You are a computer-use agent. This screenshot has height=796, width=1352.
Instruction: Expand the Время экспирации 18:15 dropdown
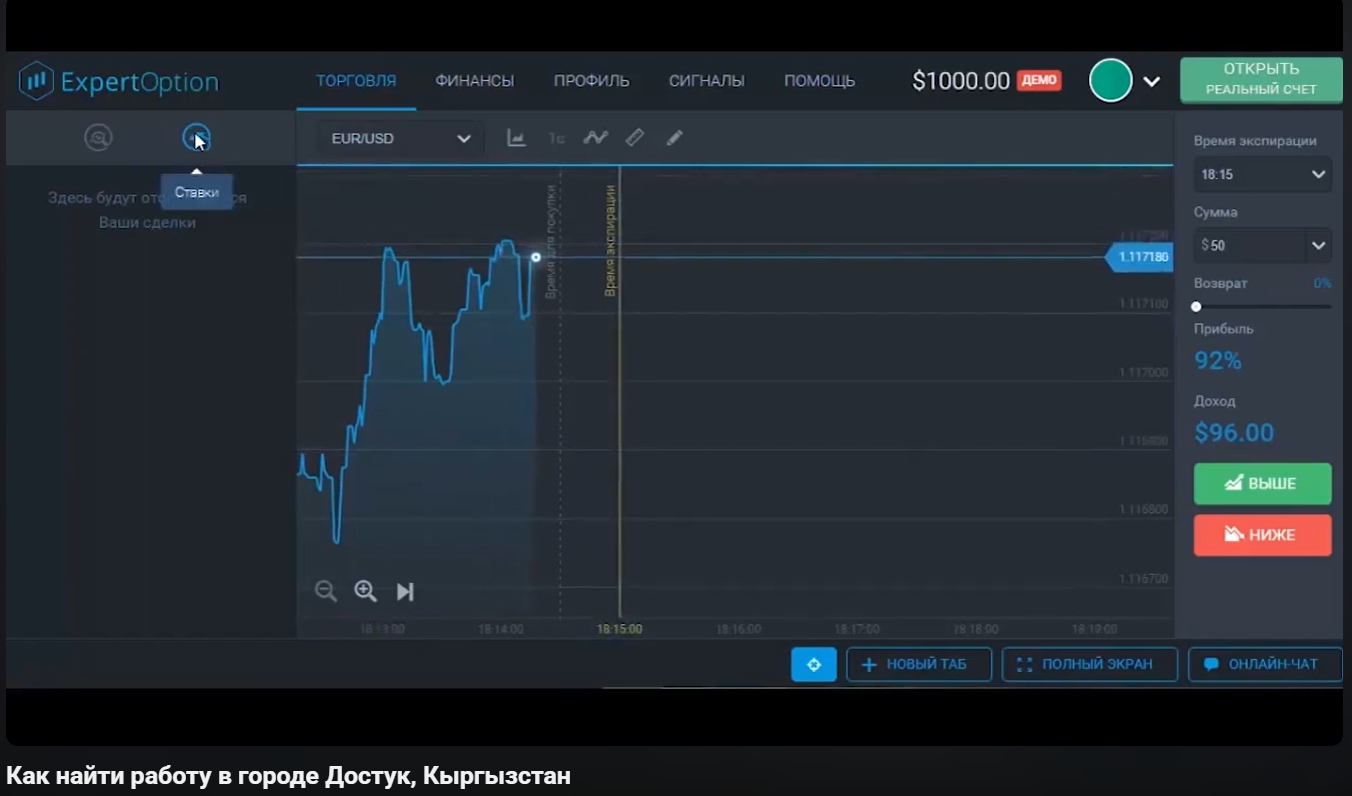[1263, 174]
